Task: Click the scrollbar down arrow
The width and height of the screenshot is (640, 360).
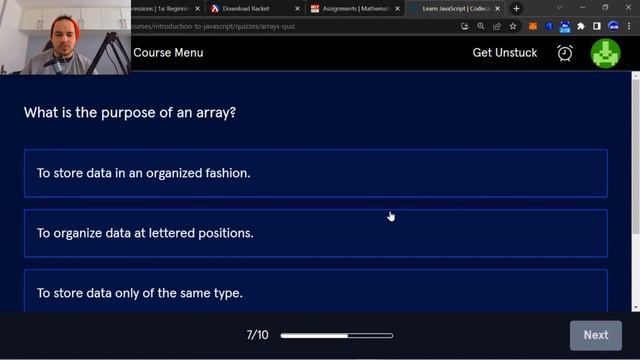Action: 636,308
